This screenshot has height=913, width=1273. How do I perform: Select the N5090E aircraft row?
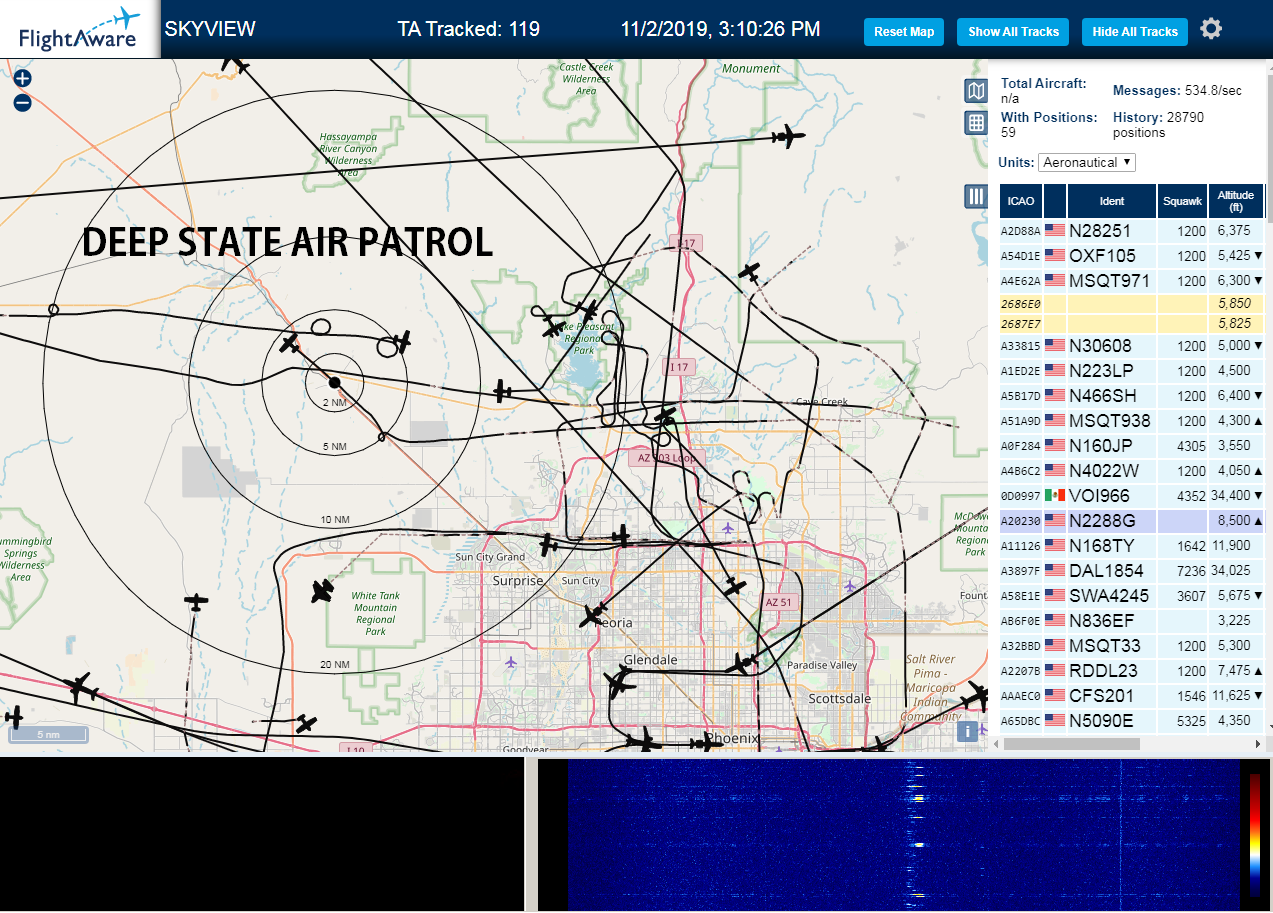(x=1132, y=720)
